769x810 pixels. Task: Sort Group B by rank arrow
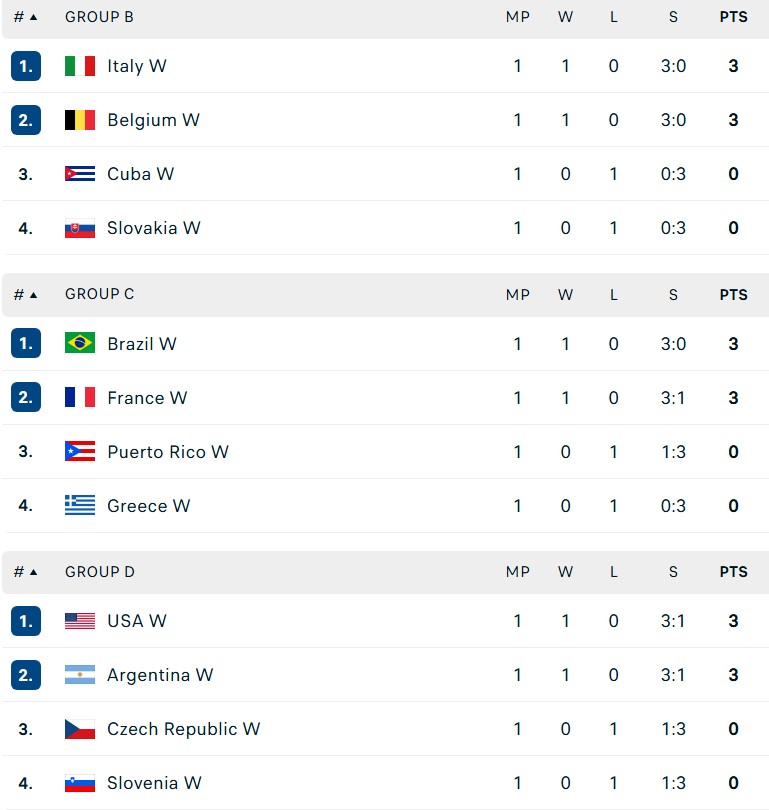tap(34, 17)
